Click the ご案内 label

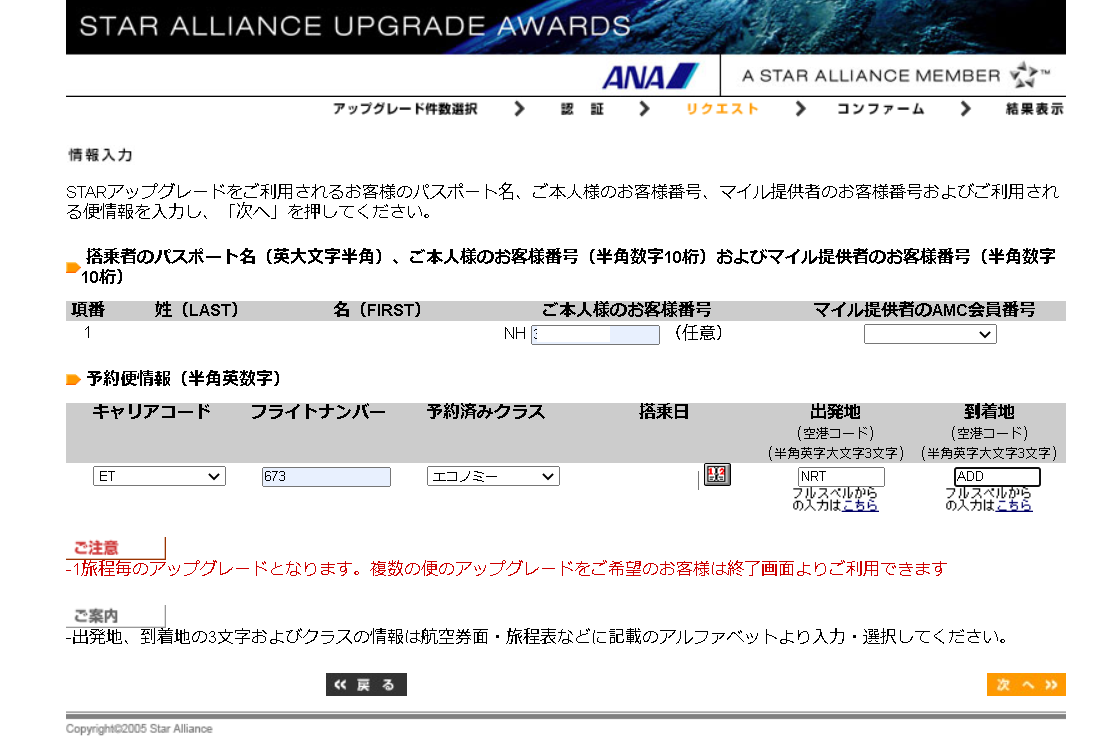click(96, 615)
